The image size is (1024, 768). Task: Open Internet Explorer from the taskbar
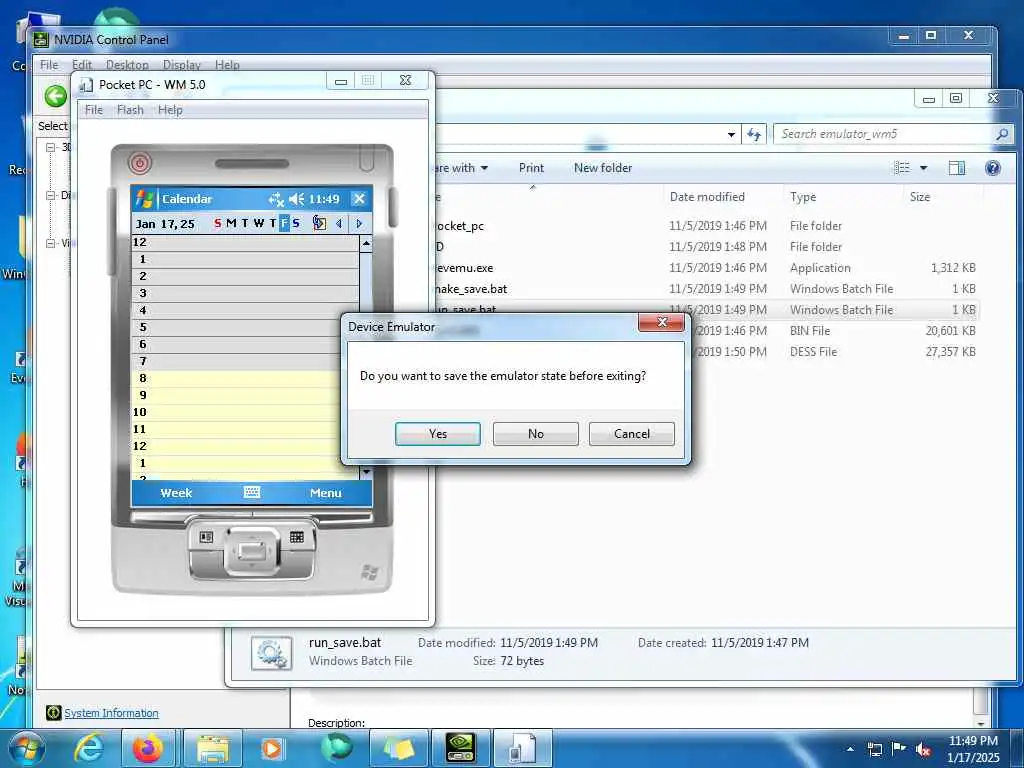click(88, 748)
